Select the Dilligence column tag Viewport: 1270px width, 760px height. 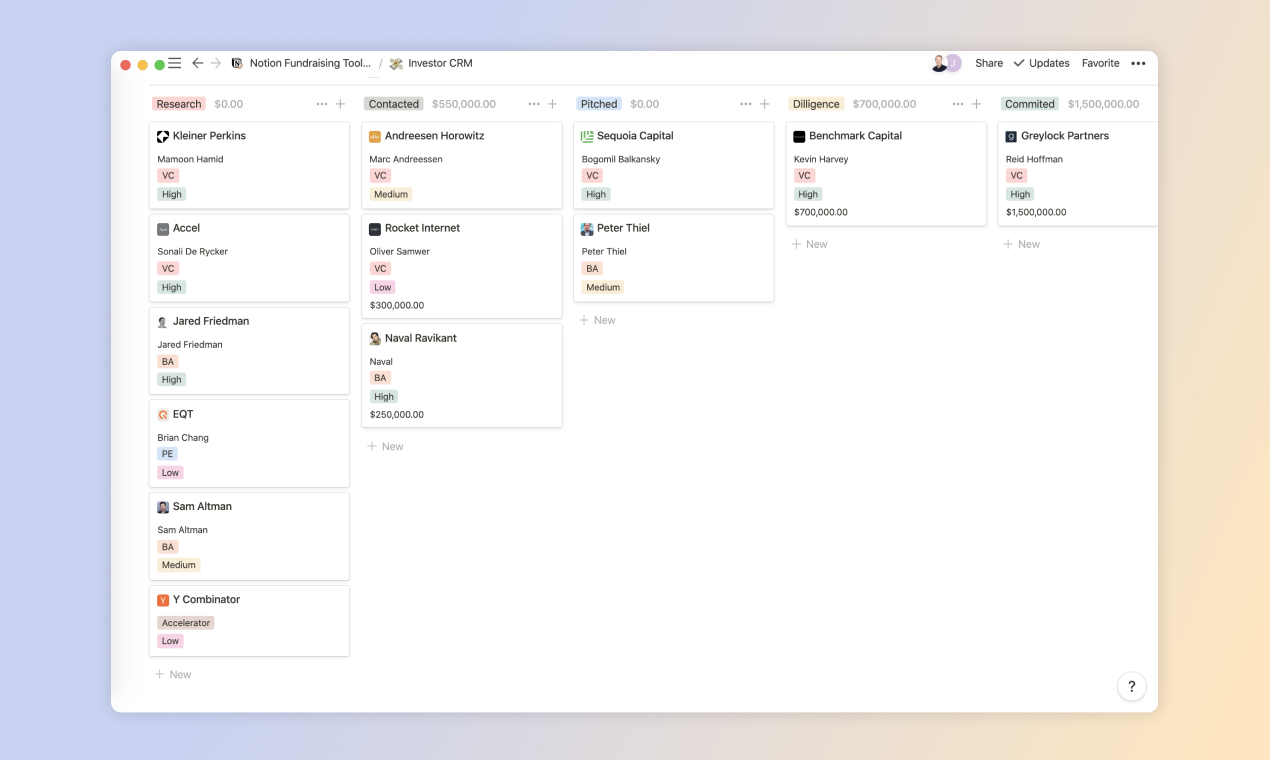[x=816, y=104]
